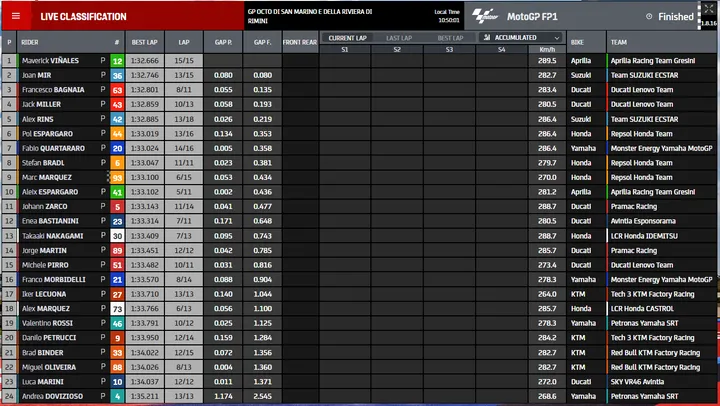Sort by the Best Lap column header
This screenshot has height=406, width=720.
(x=145, y=42)
